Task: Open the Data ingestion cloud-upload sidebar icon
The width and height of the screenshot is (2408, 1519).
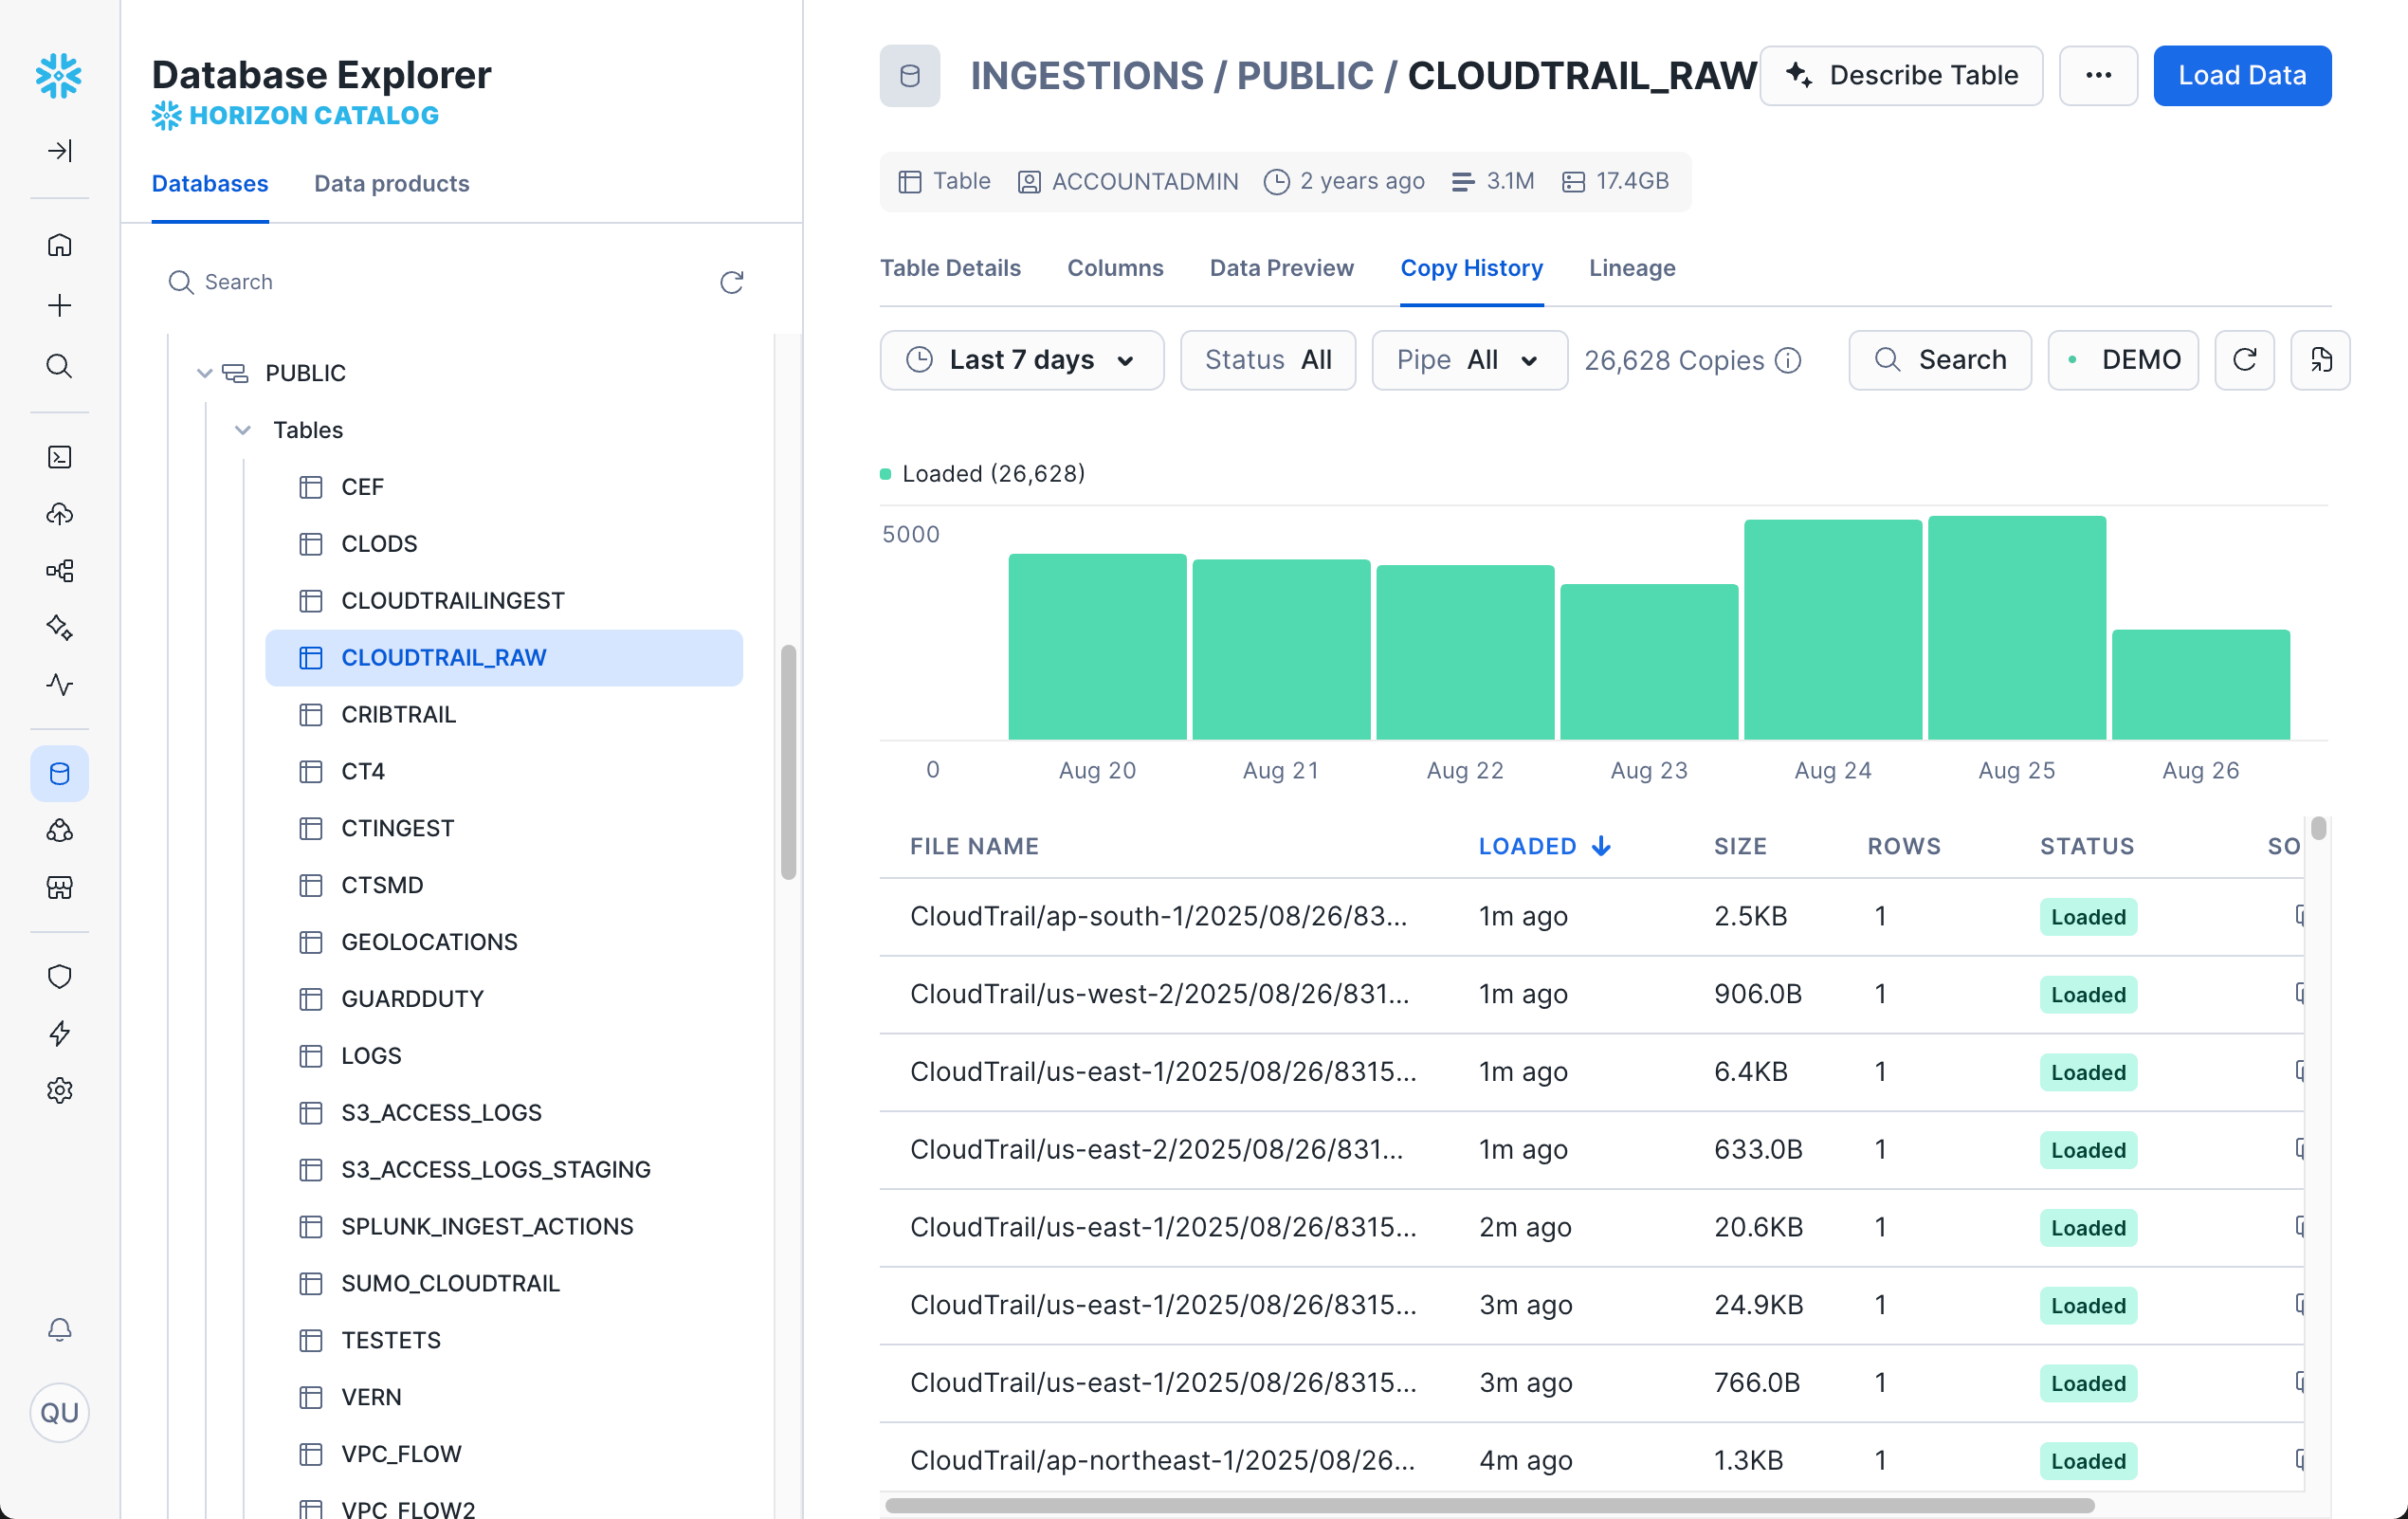Action: coord(59,514)
